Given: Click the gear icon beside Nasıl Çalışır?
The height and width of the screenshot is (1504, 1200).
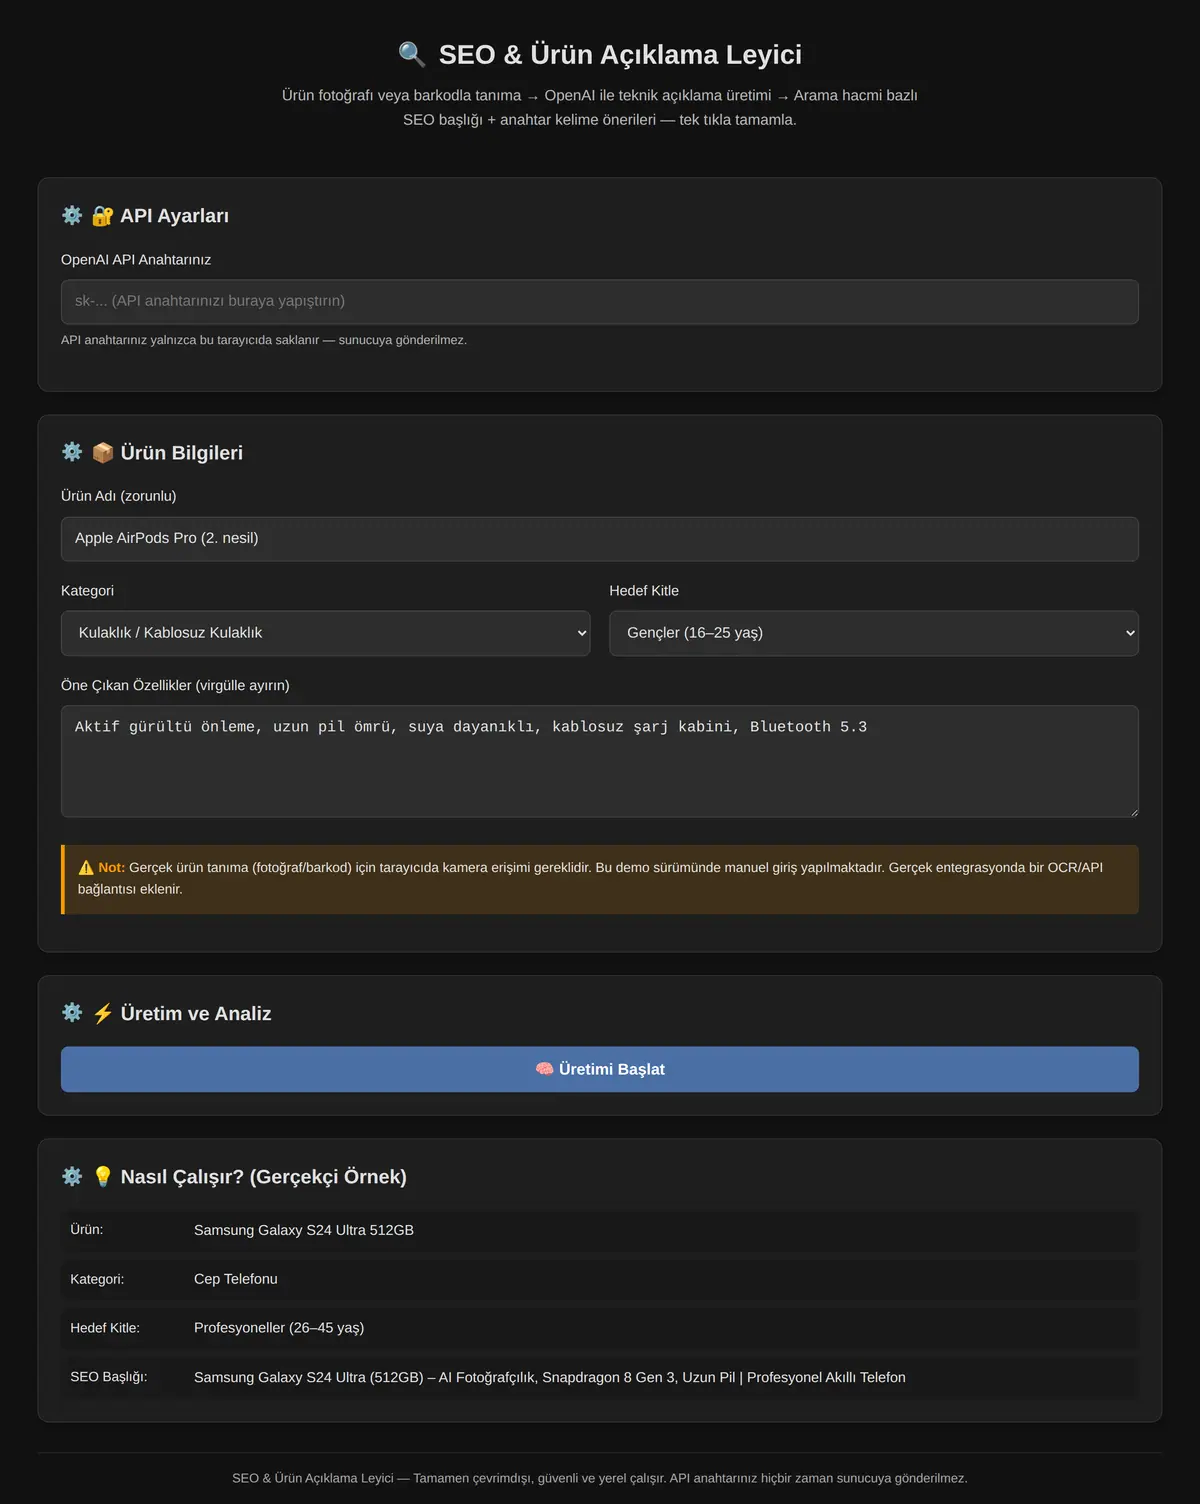Looking at the screenshot, I should (72, 1176).
